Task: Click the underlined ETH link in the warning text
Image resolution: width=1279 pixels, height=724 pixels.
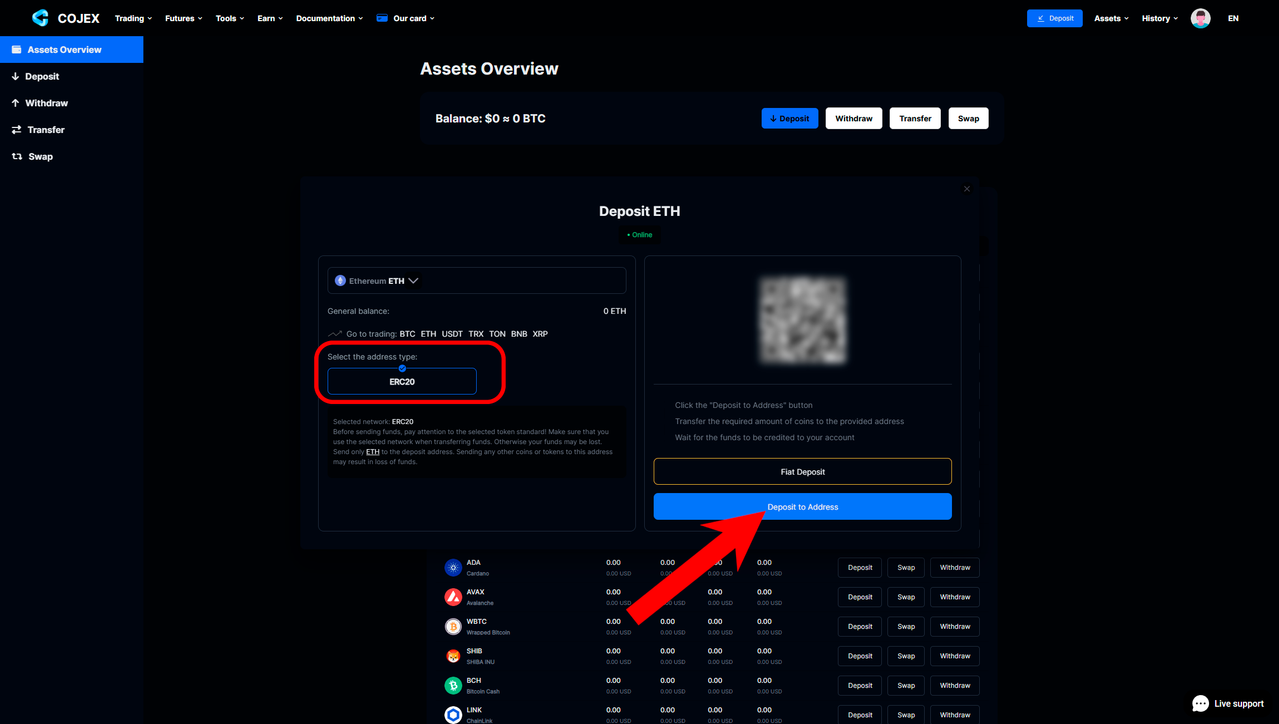Action: [372, 452]
